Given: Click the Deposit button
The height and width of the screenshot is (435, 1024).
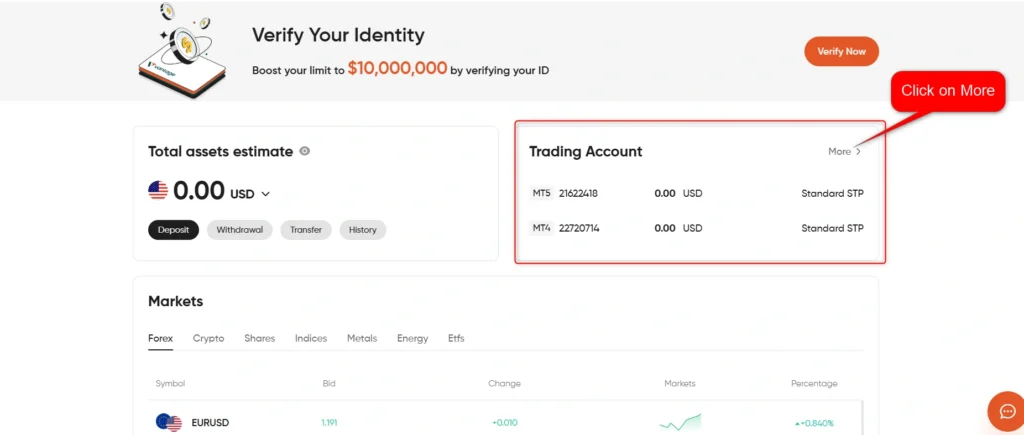Looking at the screenshot, I should click(173, 230).
